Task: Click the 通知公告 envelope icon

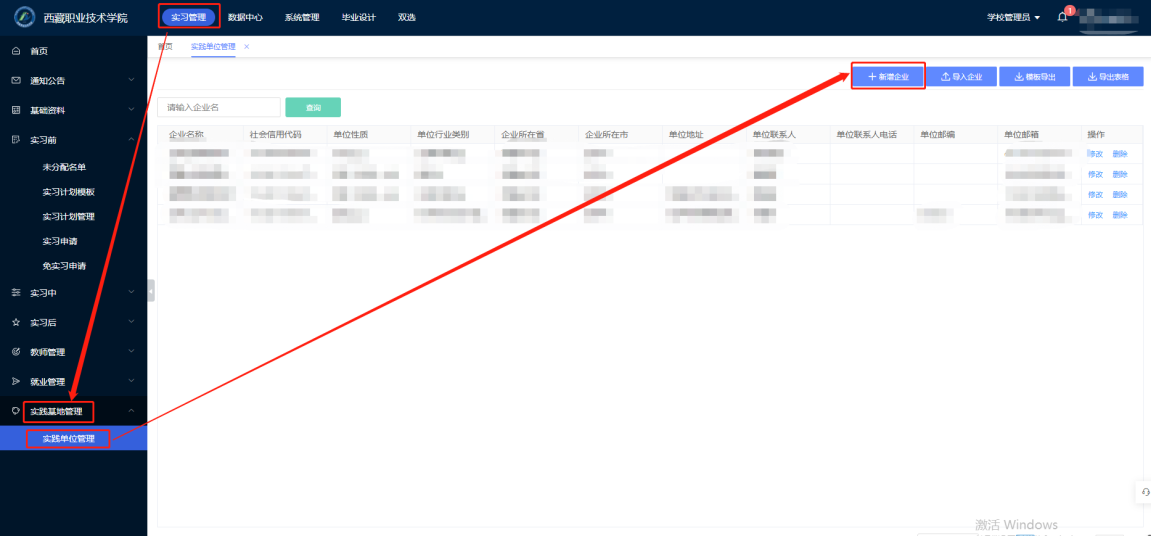Action: coord(16,81)
